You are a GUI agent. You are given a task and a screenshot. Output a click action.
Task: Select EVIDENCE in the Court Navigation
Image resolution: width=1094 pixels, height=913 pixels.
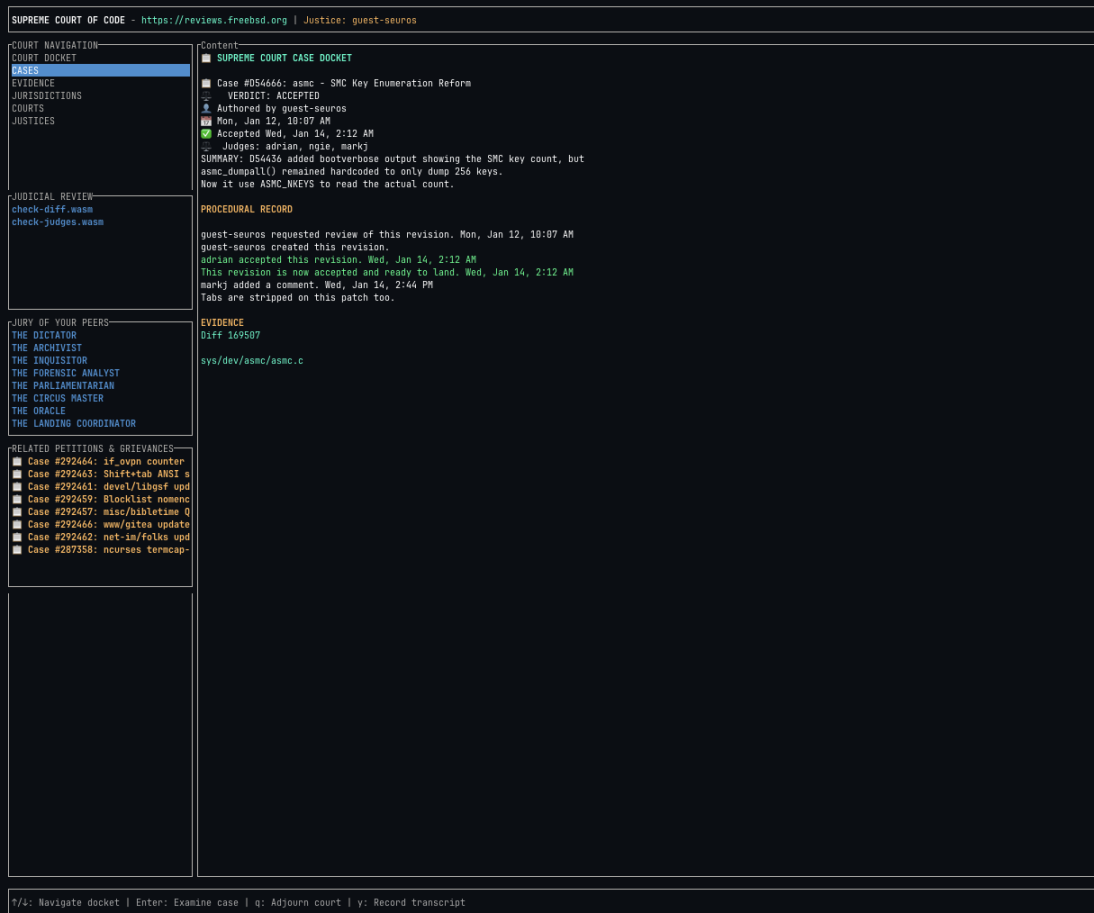point(33,84)
